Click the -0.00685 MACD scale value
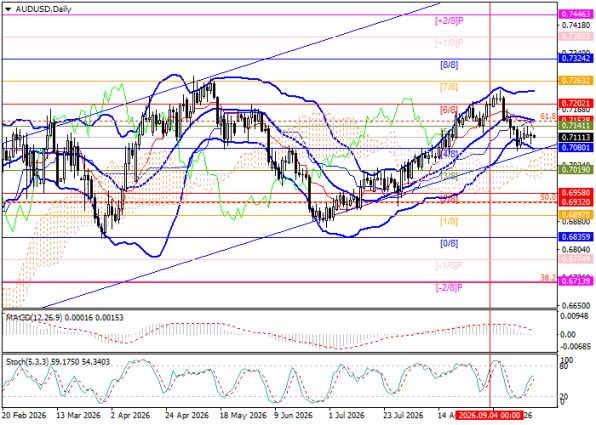 point(576,347)
